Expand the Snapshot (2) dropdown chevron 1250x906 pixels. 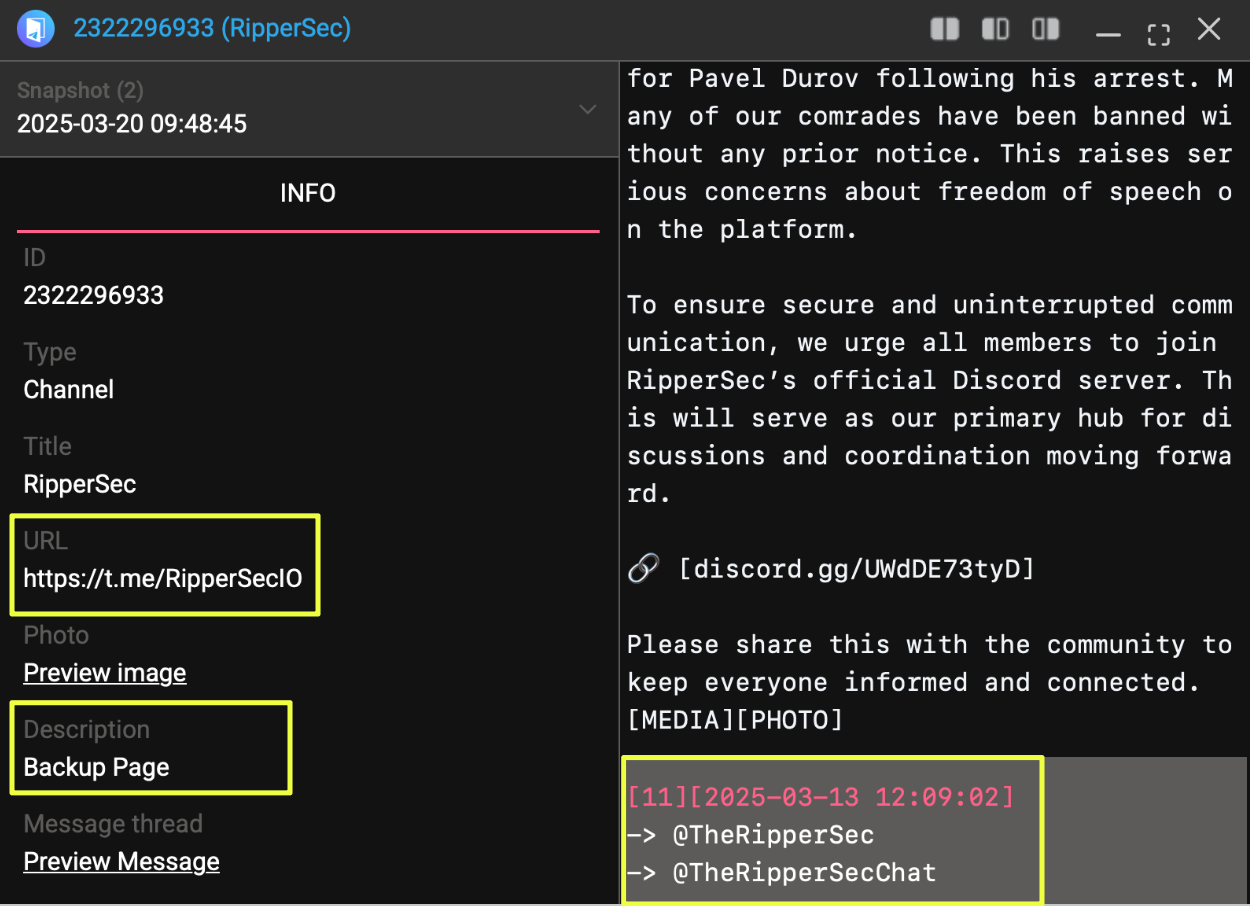(x=588, y=109)
